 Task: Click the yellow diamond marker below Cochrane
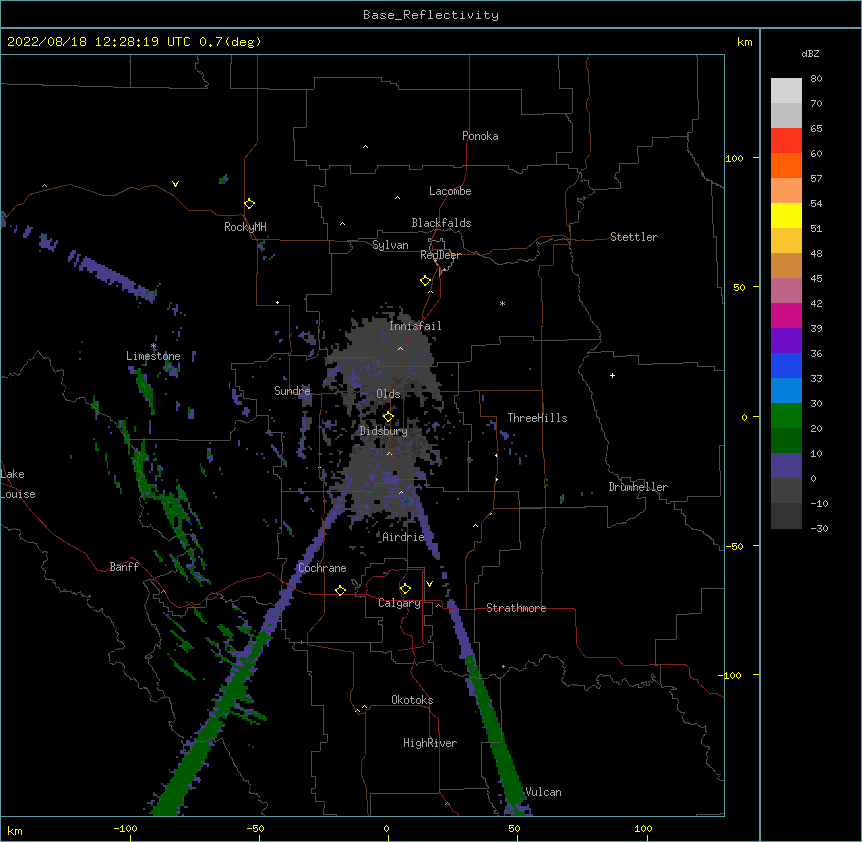[340, 590]
